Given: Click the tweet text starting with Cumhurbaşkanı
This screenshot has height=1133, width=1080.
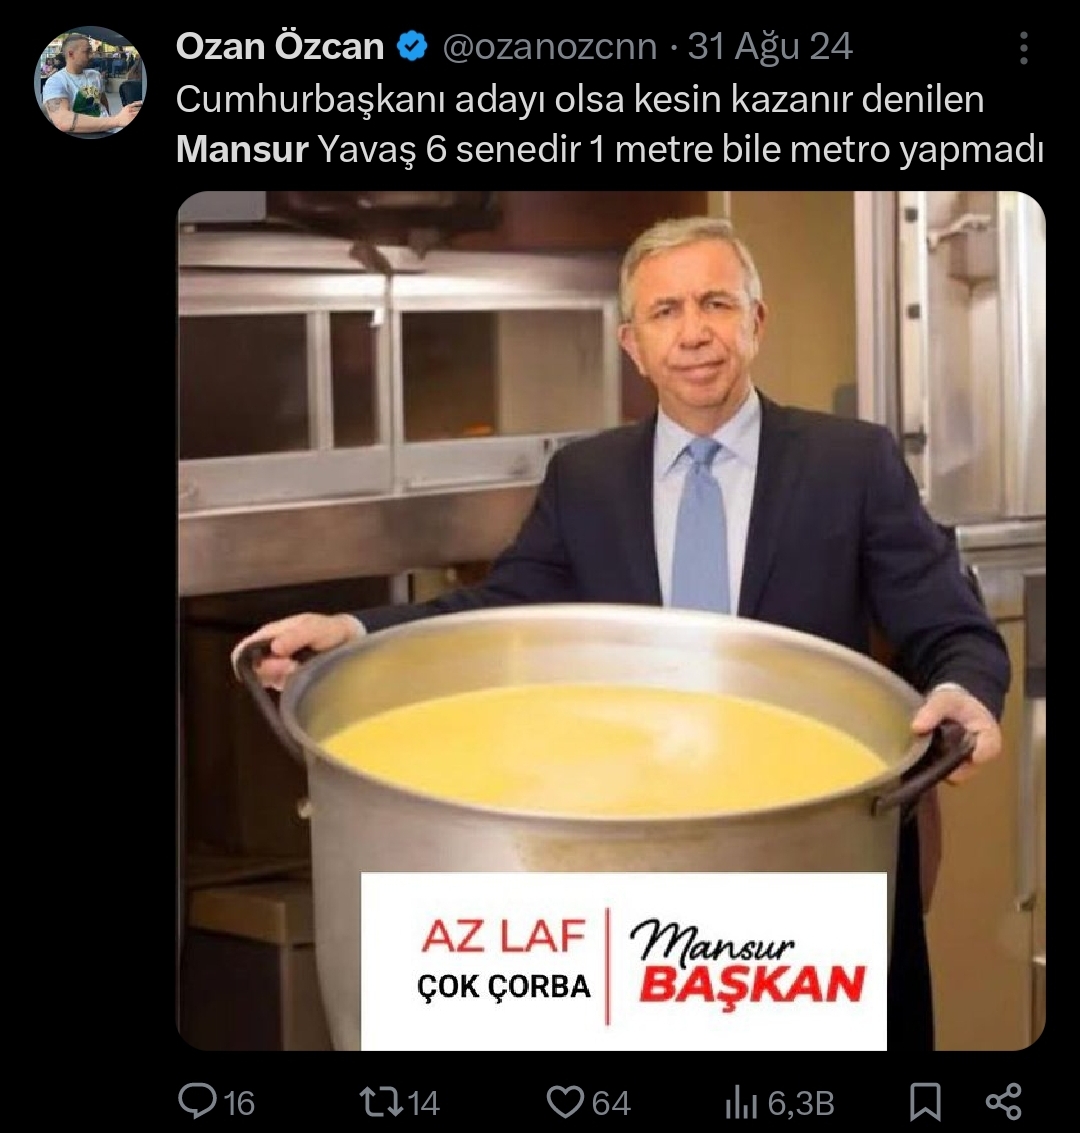Looking at the screenshot, I should (610, 124).
